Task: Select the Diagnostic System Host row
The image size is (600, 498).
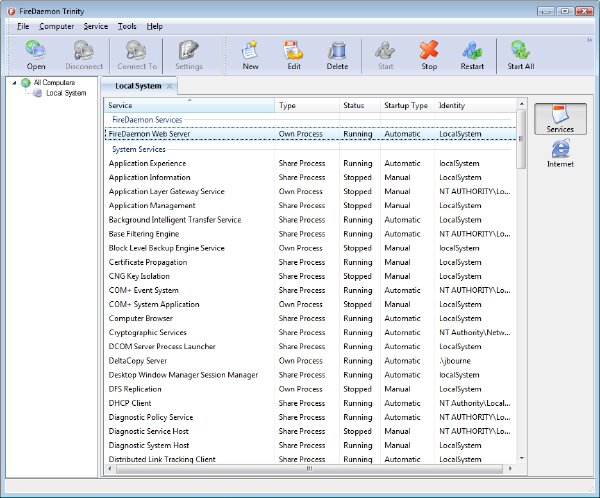Action: [x=310, y=445]
